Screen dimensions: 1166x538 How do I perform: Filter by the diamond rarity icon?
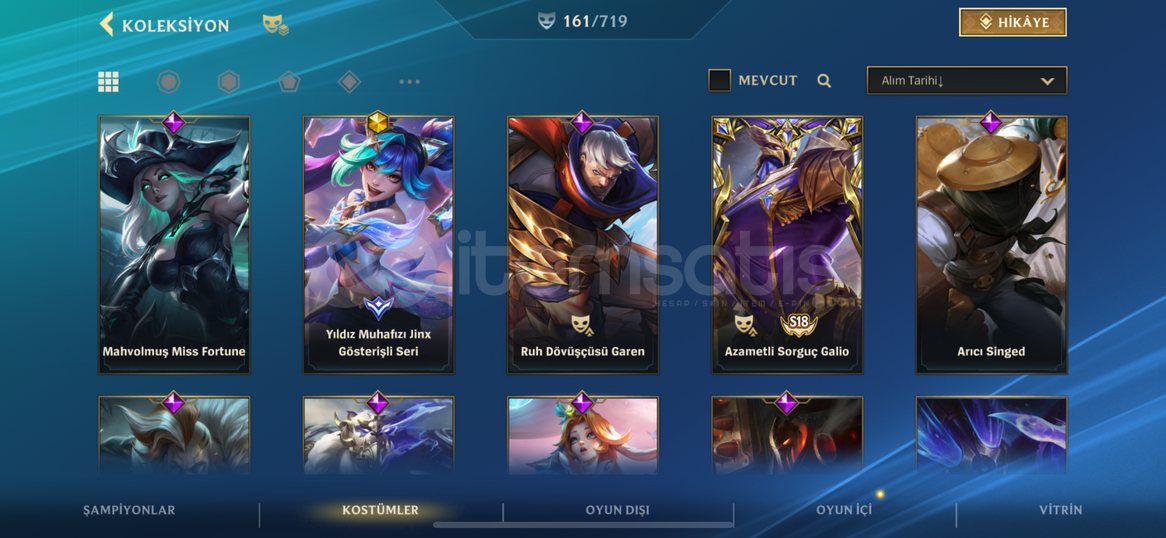(350, 82)
